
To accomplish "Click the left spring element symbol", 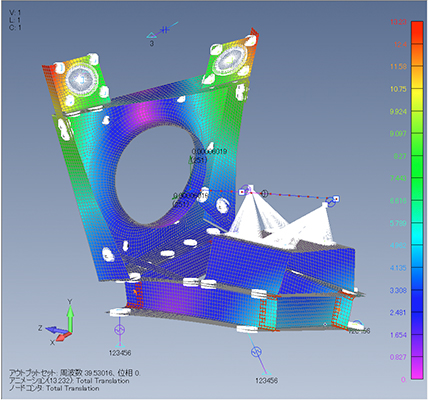I will point(120,329).
